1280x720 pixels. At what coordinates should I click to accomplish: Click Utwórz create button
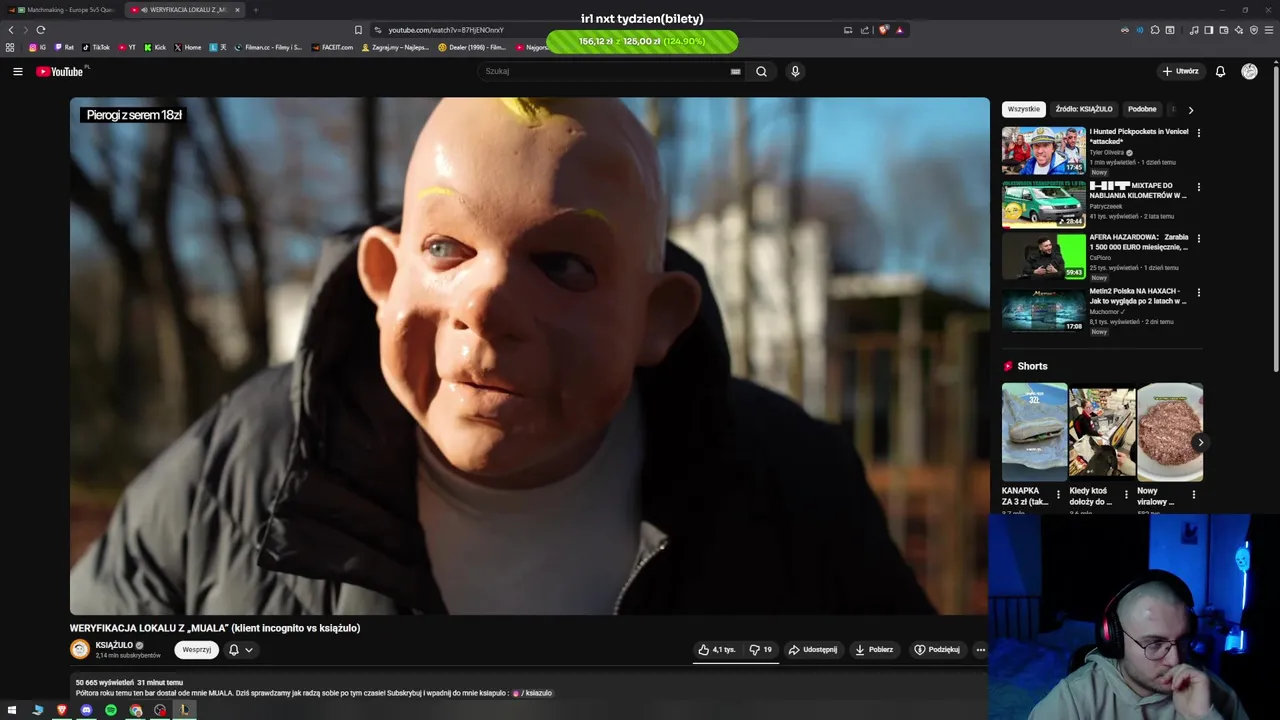pyautogui.click(x=1180, y=71)
